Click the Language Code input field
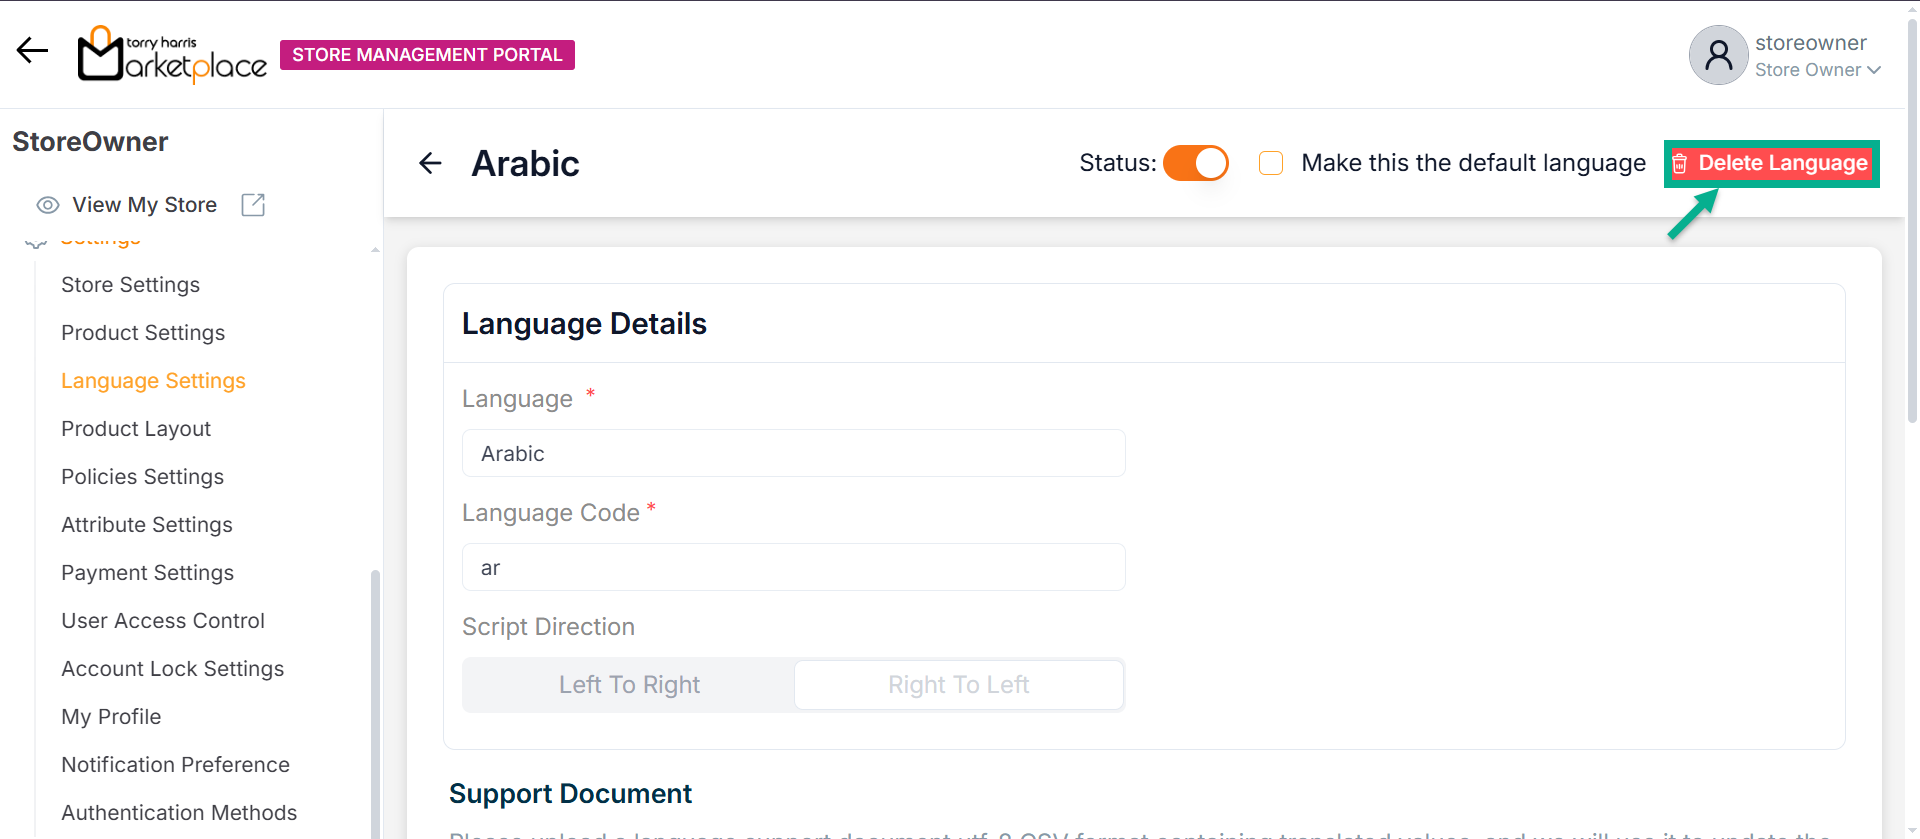 tap(793, 568)
